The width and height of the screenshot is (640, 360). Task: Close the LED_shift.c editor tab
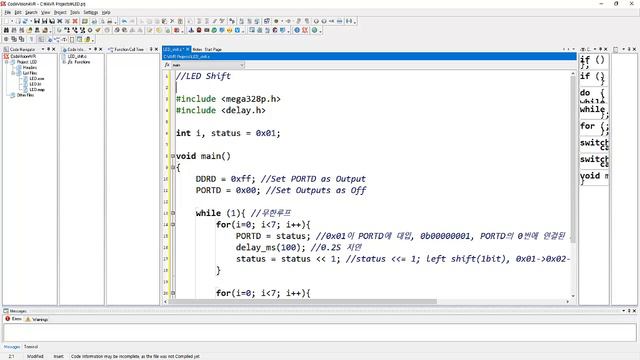coord(188,49)
